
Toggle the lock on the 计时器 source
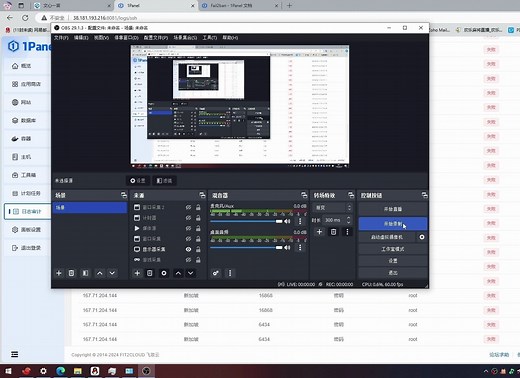click(x=198, y=218)
